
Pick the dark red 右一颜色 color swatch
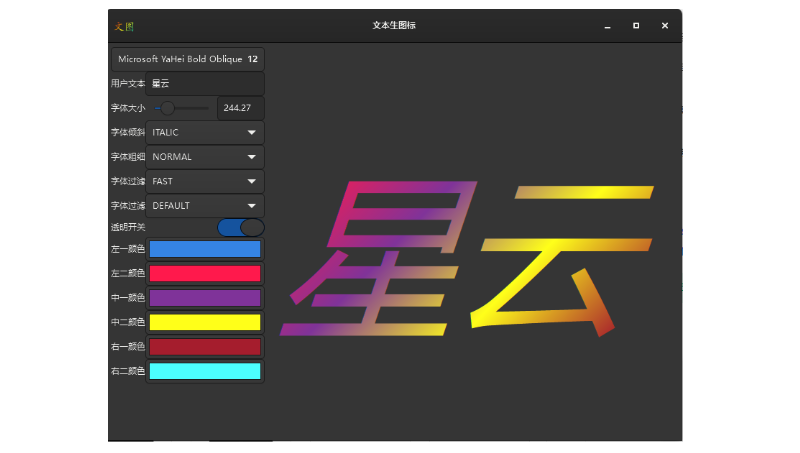(205, 347)
